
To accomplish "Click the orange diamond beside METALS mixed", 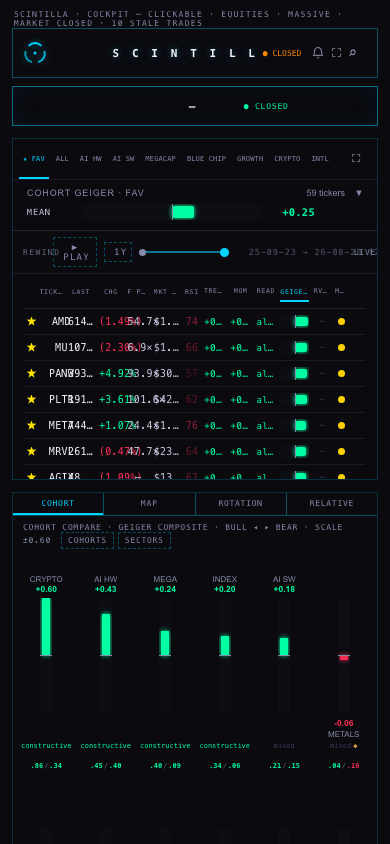I will point(355,746).
